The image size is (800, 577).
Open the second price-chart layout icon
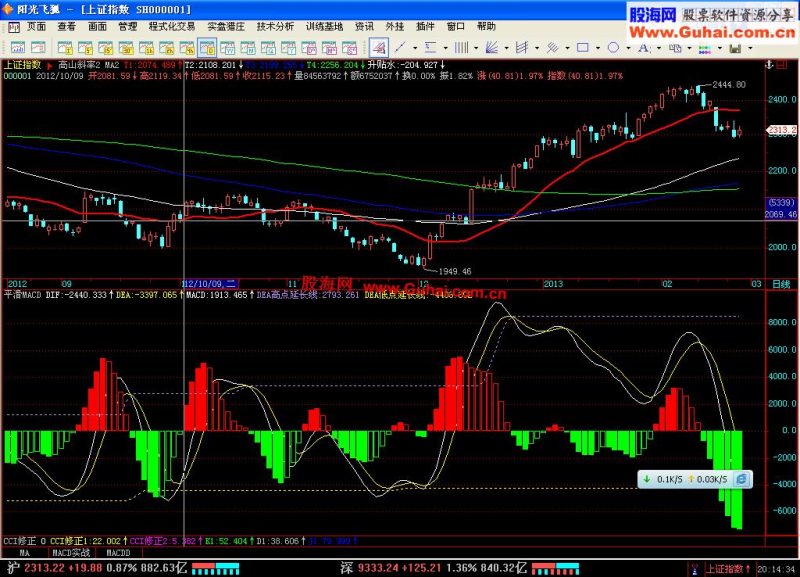pyautogui.click(x=39, y=48)
